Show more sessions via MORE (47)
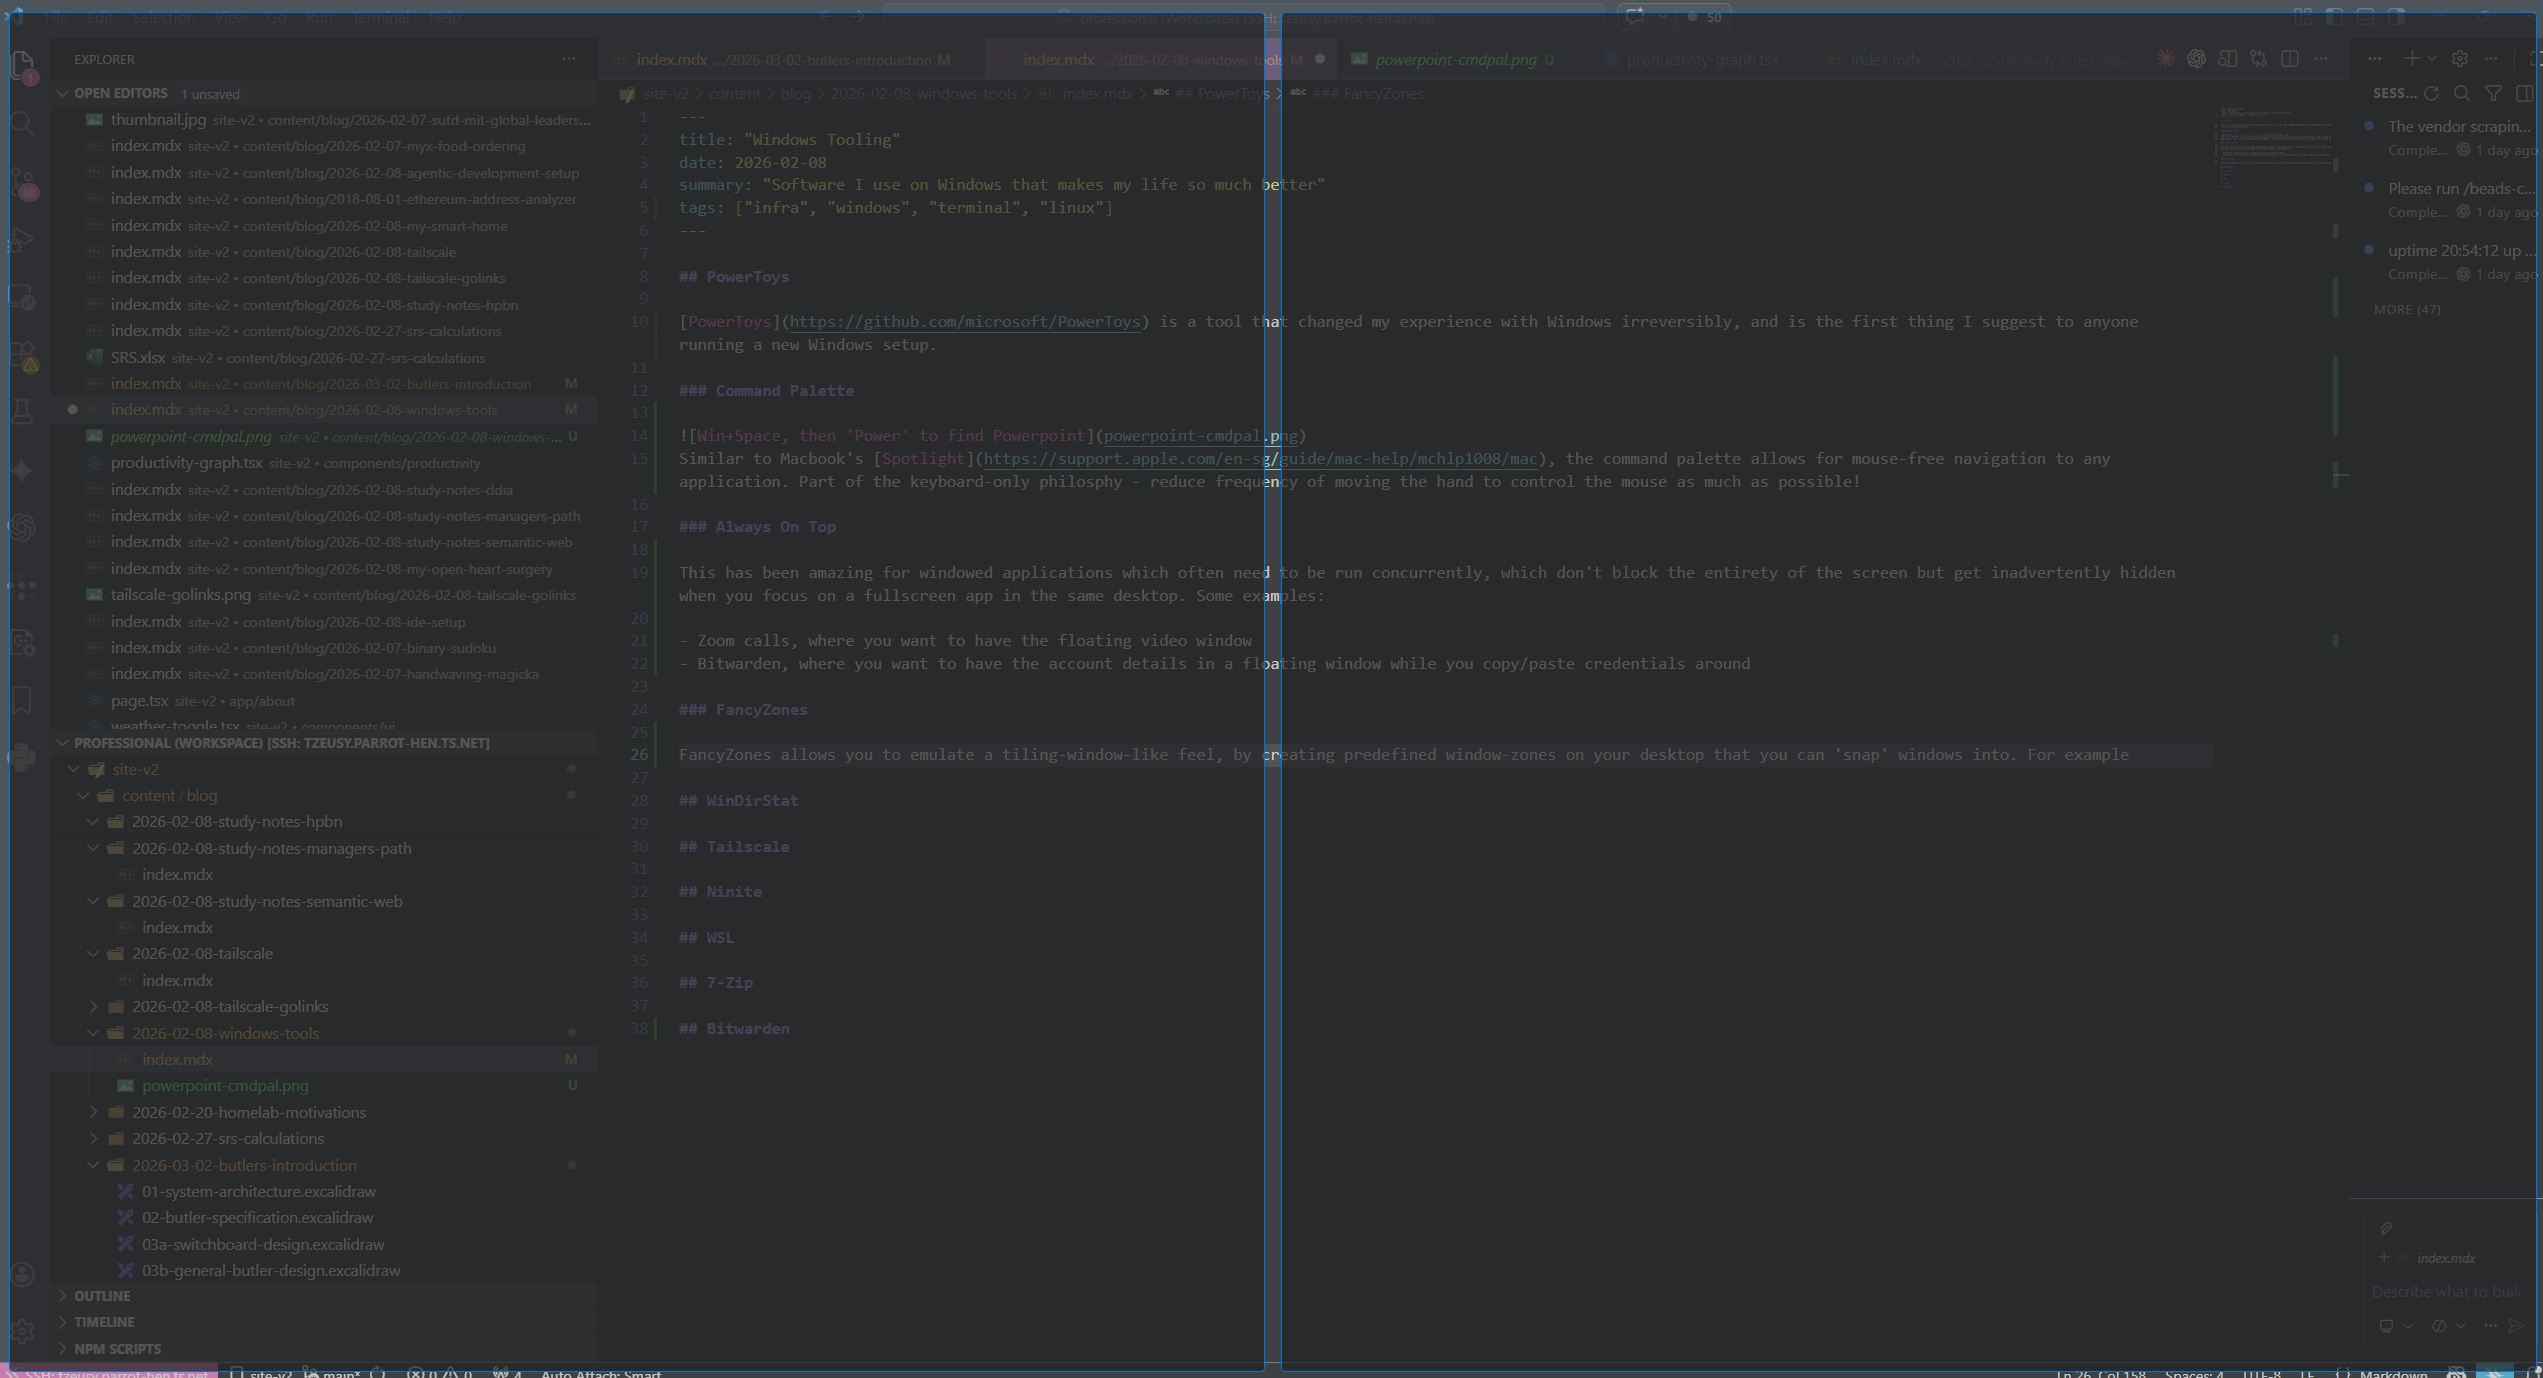Image resolution: width=2543 pixels, height=1378 pixels. (2407, 309)
